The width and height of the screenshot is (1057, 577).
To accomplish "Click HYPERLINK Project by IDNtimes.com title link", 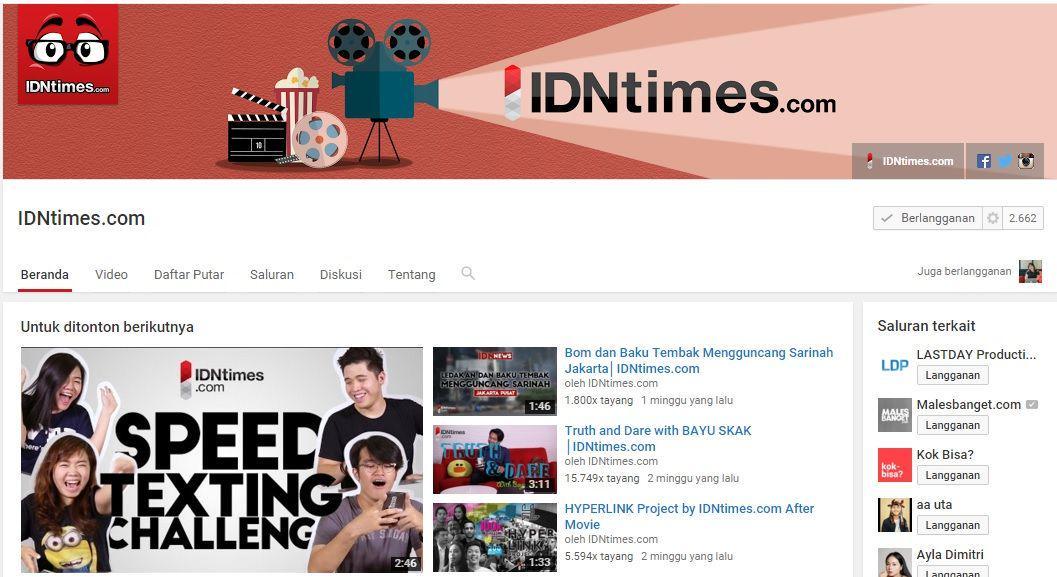I will 689,516.
